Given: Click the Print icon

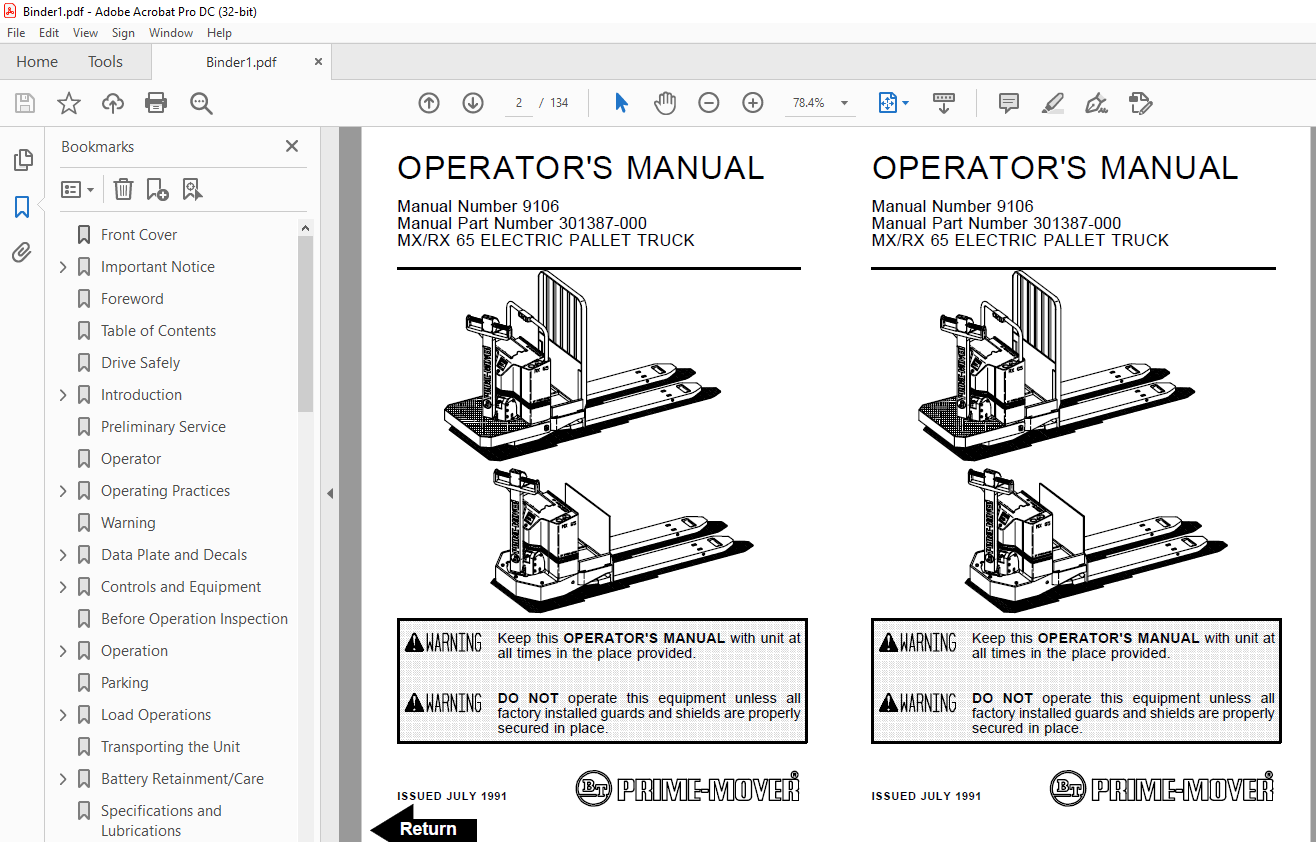Looking at the screenshot, I should [x=156, y=103].
